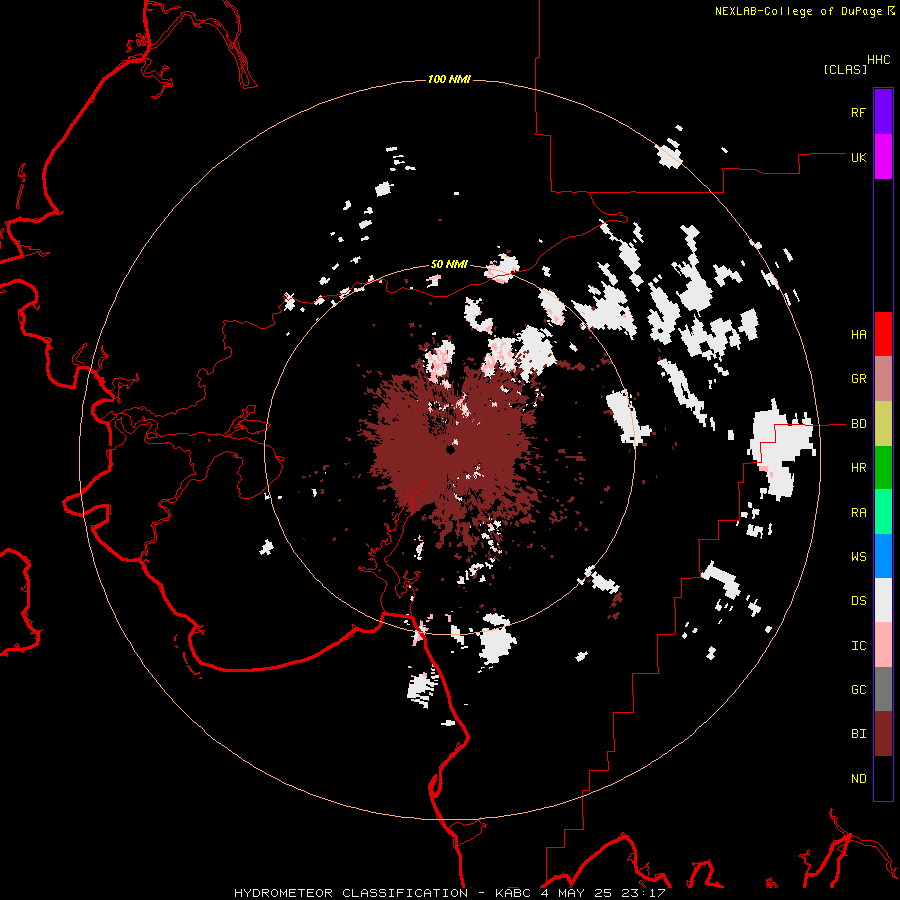Select the IC pink legend swatch
The image size is (900, 900).
[x=883, y=645]
